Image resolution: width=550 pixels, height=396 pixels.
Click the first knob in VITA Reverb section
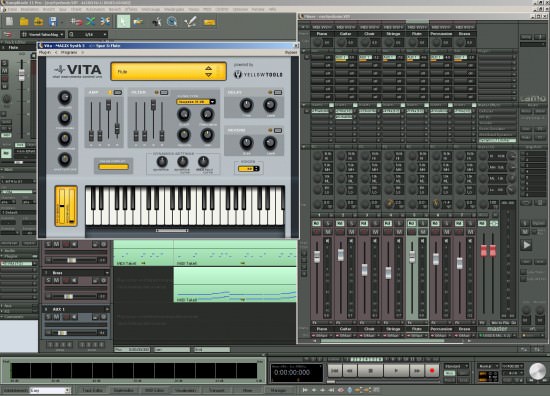point(246,142)
